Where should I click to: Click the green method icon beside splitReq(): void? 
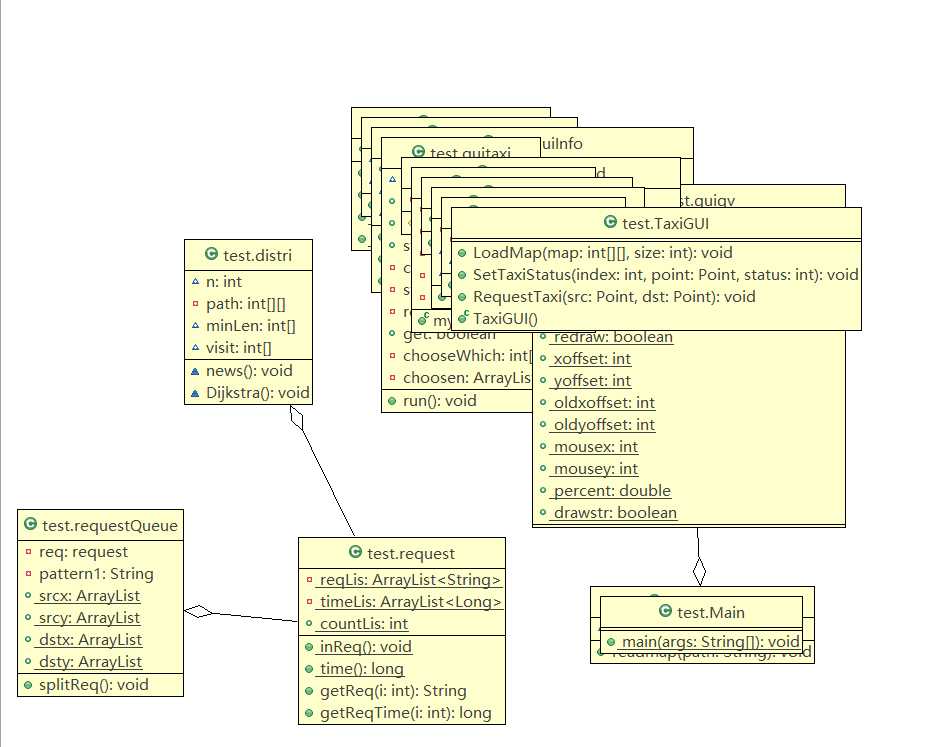[x=28, y=685]
